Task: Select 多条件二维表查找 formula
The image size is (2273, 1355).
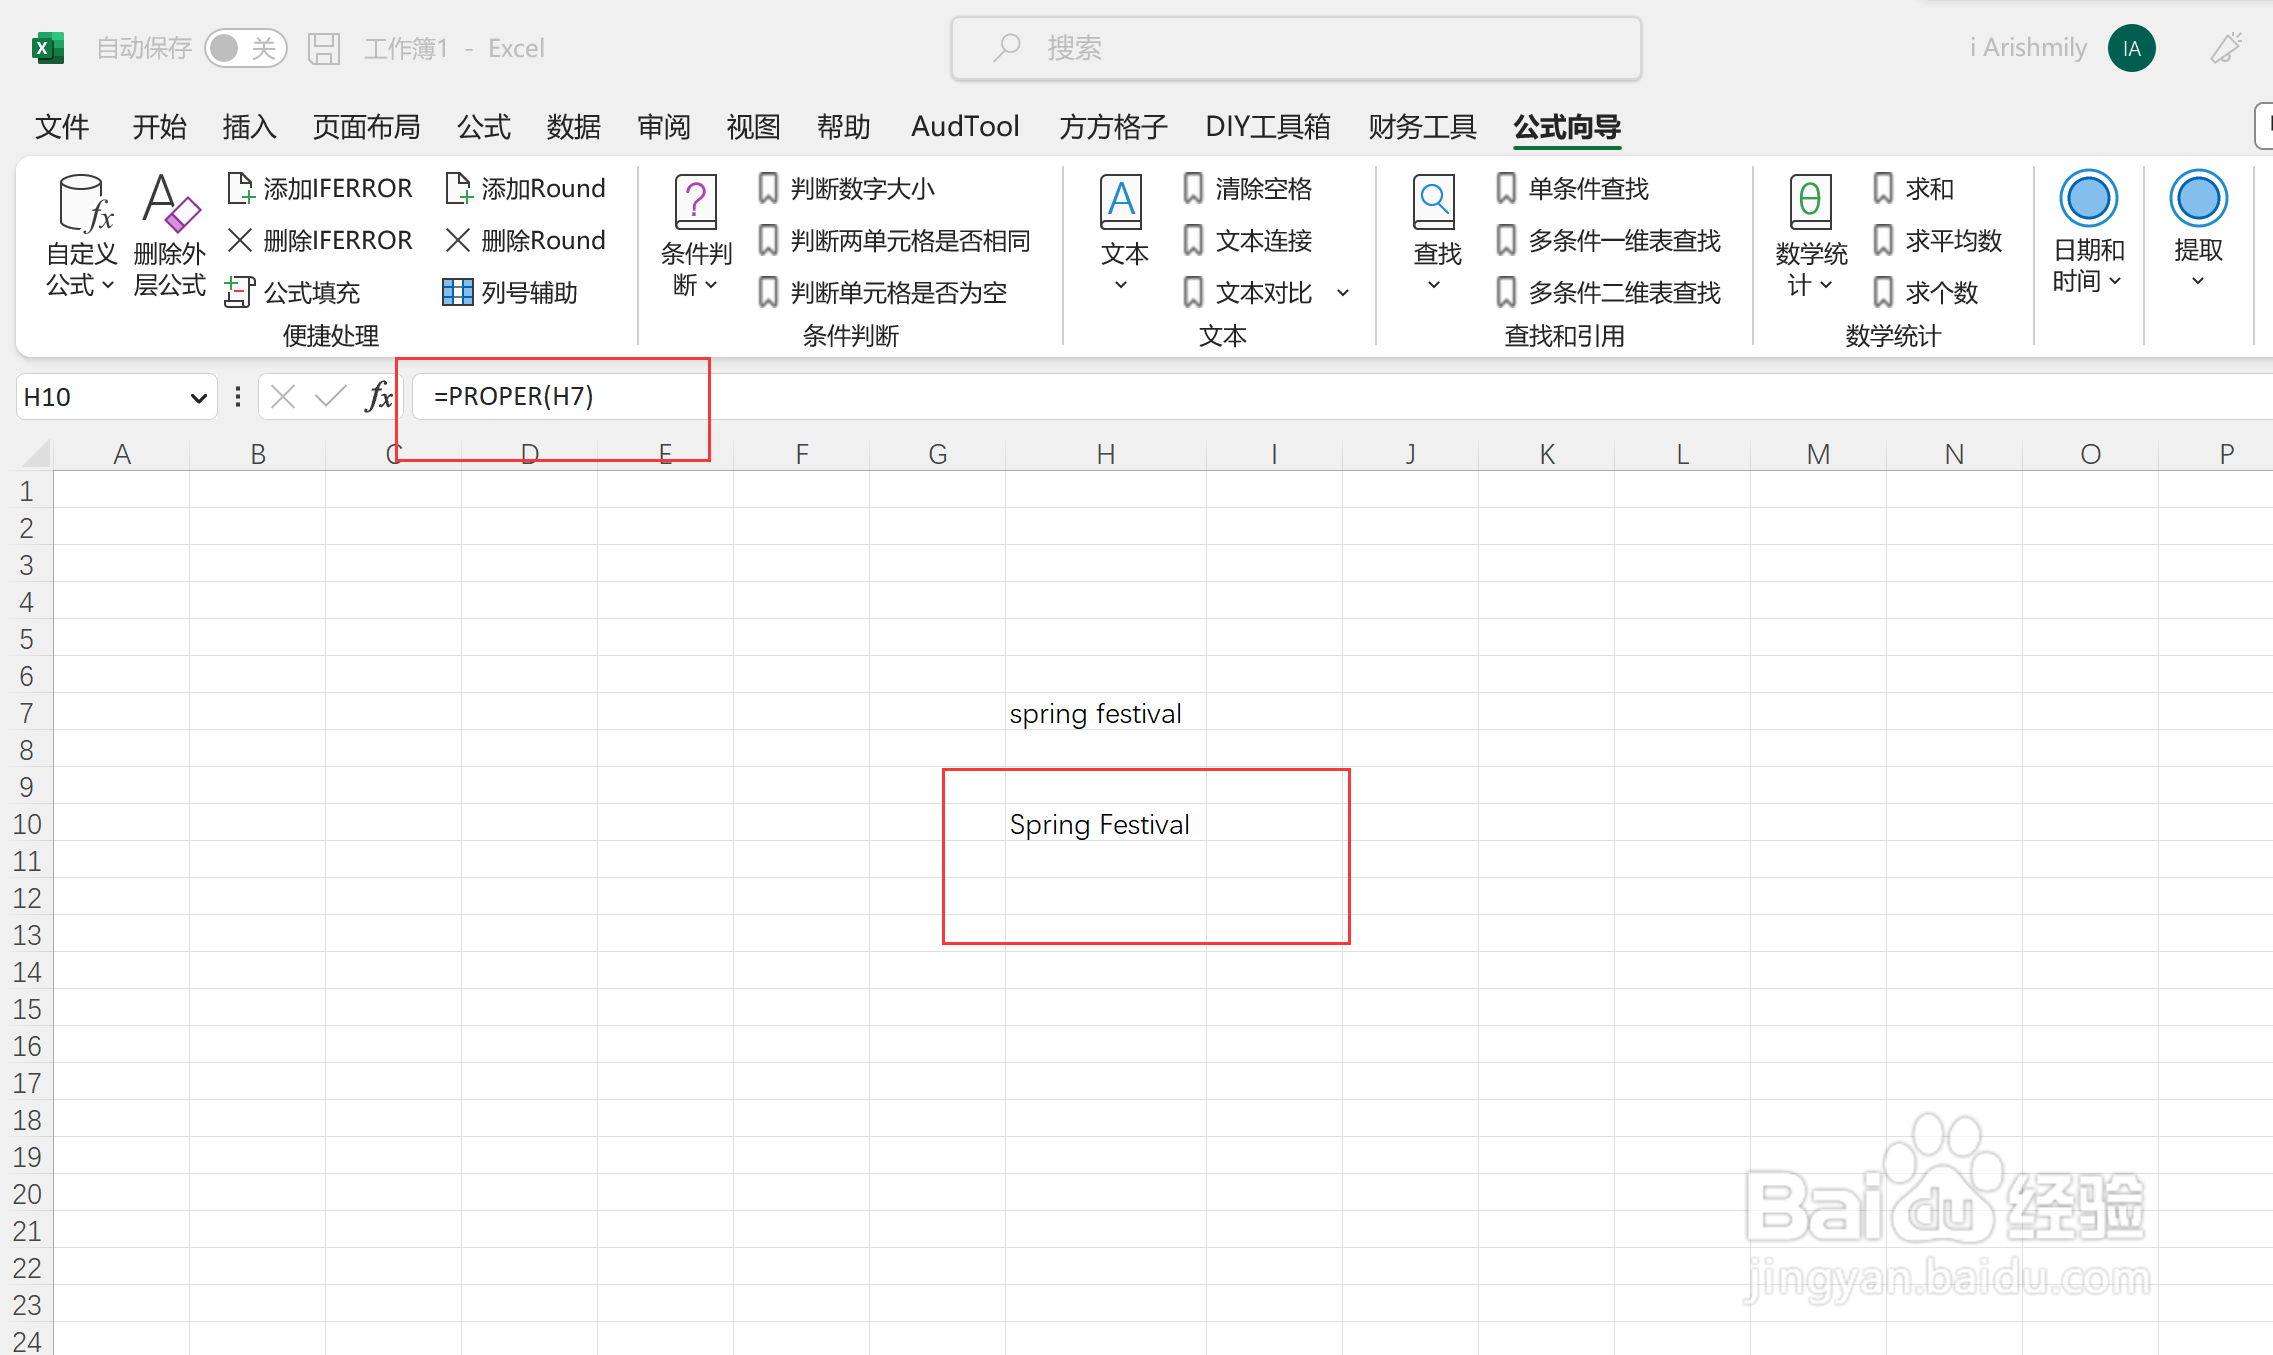Action: pos(1609,292)
